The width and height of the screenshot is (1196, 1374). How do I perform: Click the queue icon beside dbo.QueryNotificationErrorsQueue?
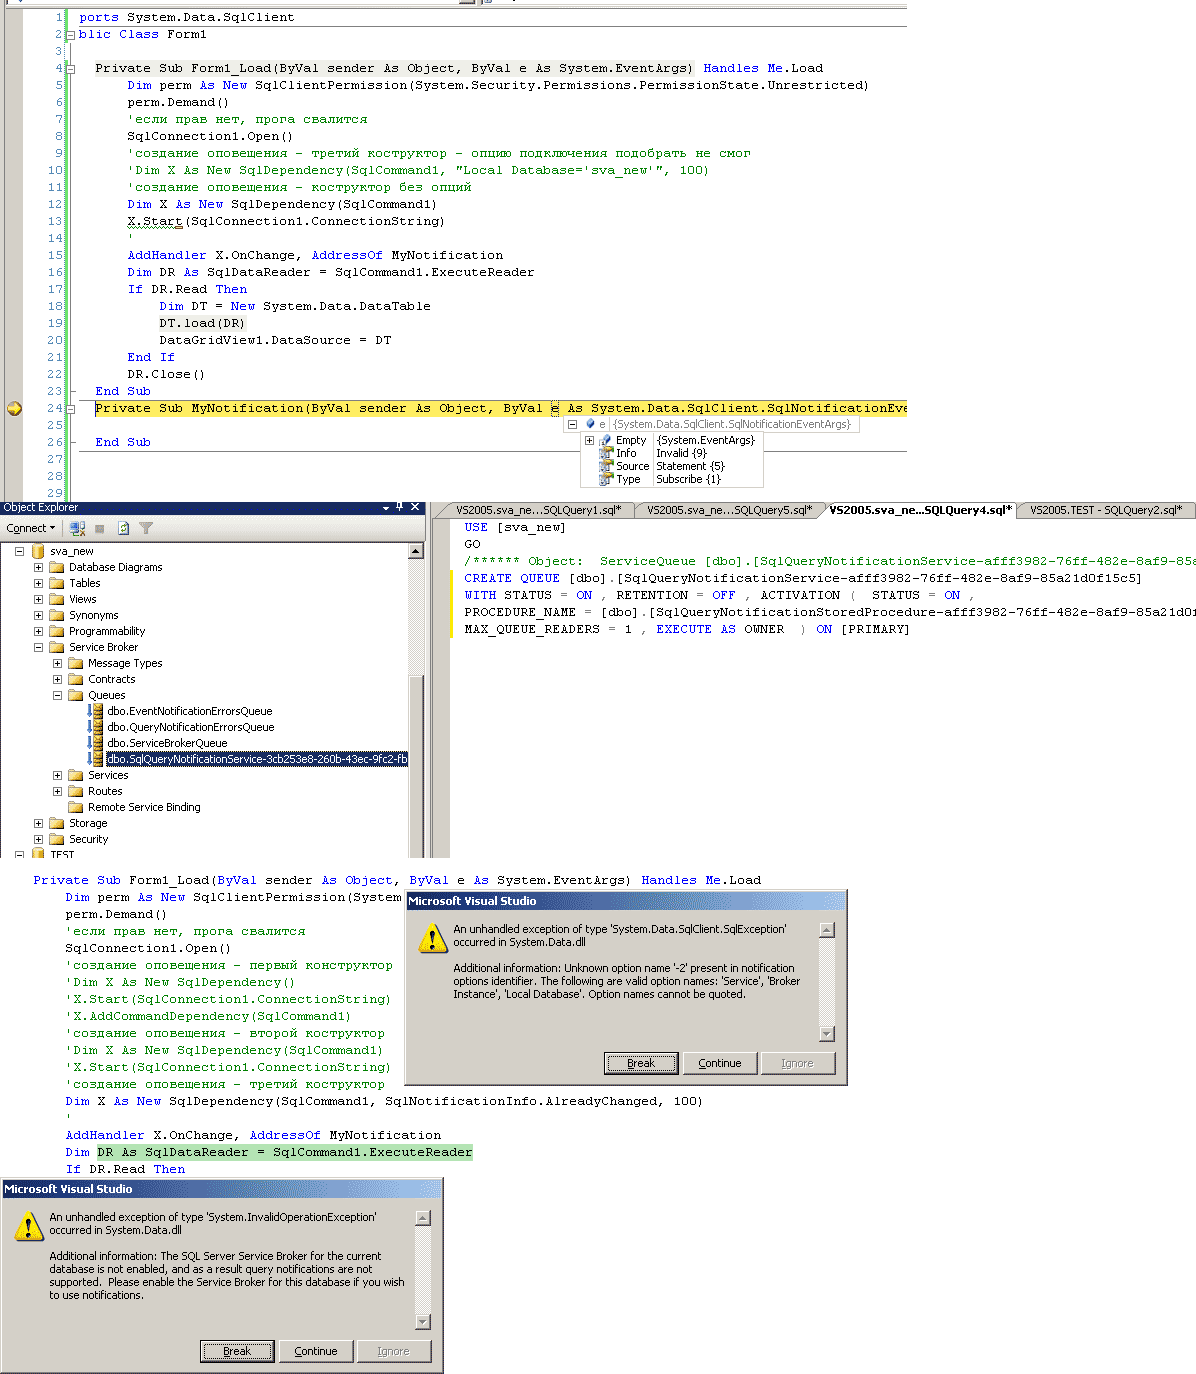coord(95,727)
